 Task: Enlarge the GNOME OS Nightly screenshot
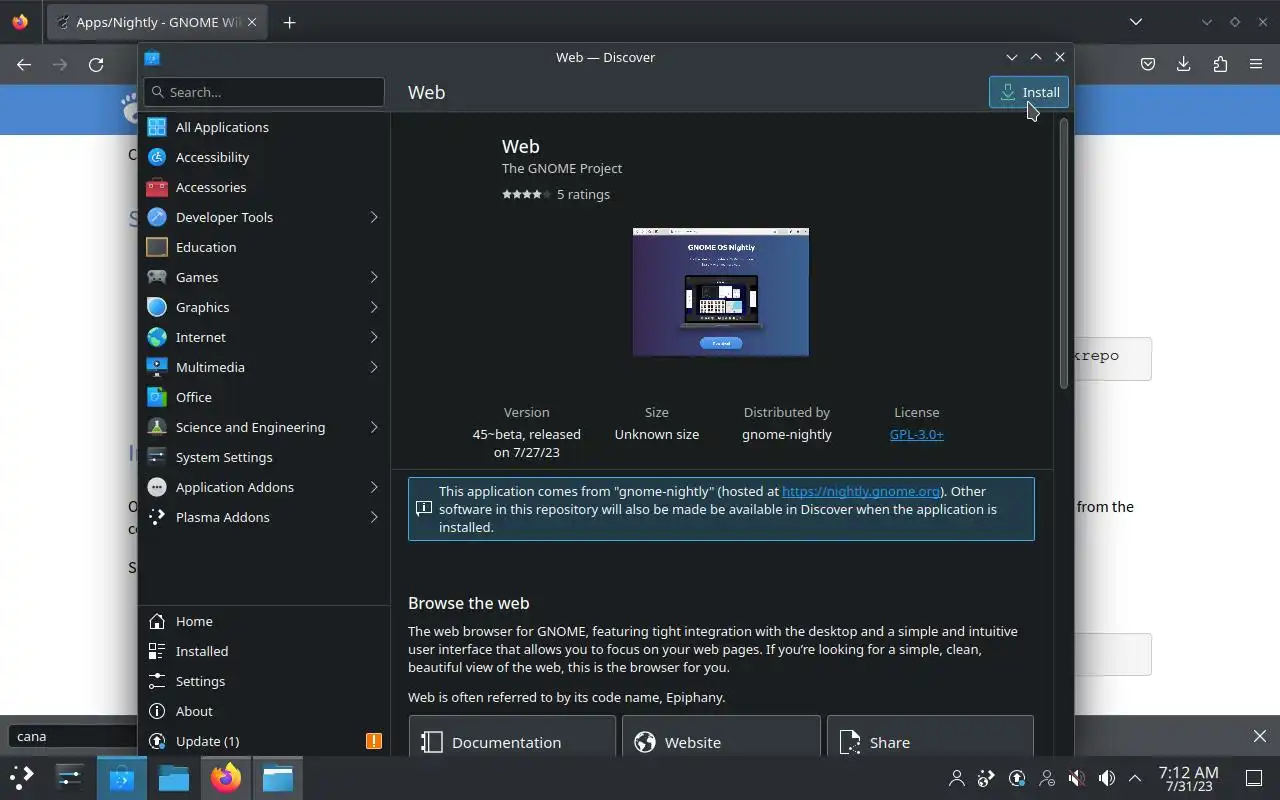tap(721, 292)
